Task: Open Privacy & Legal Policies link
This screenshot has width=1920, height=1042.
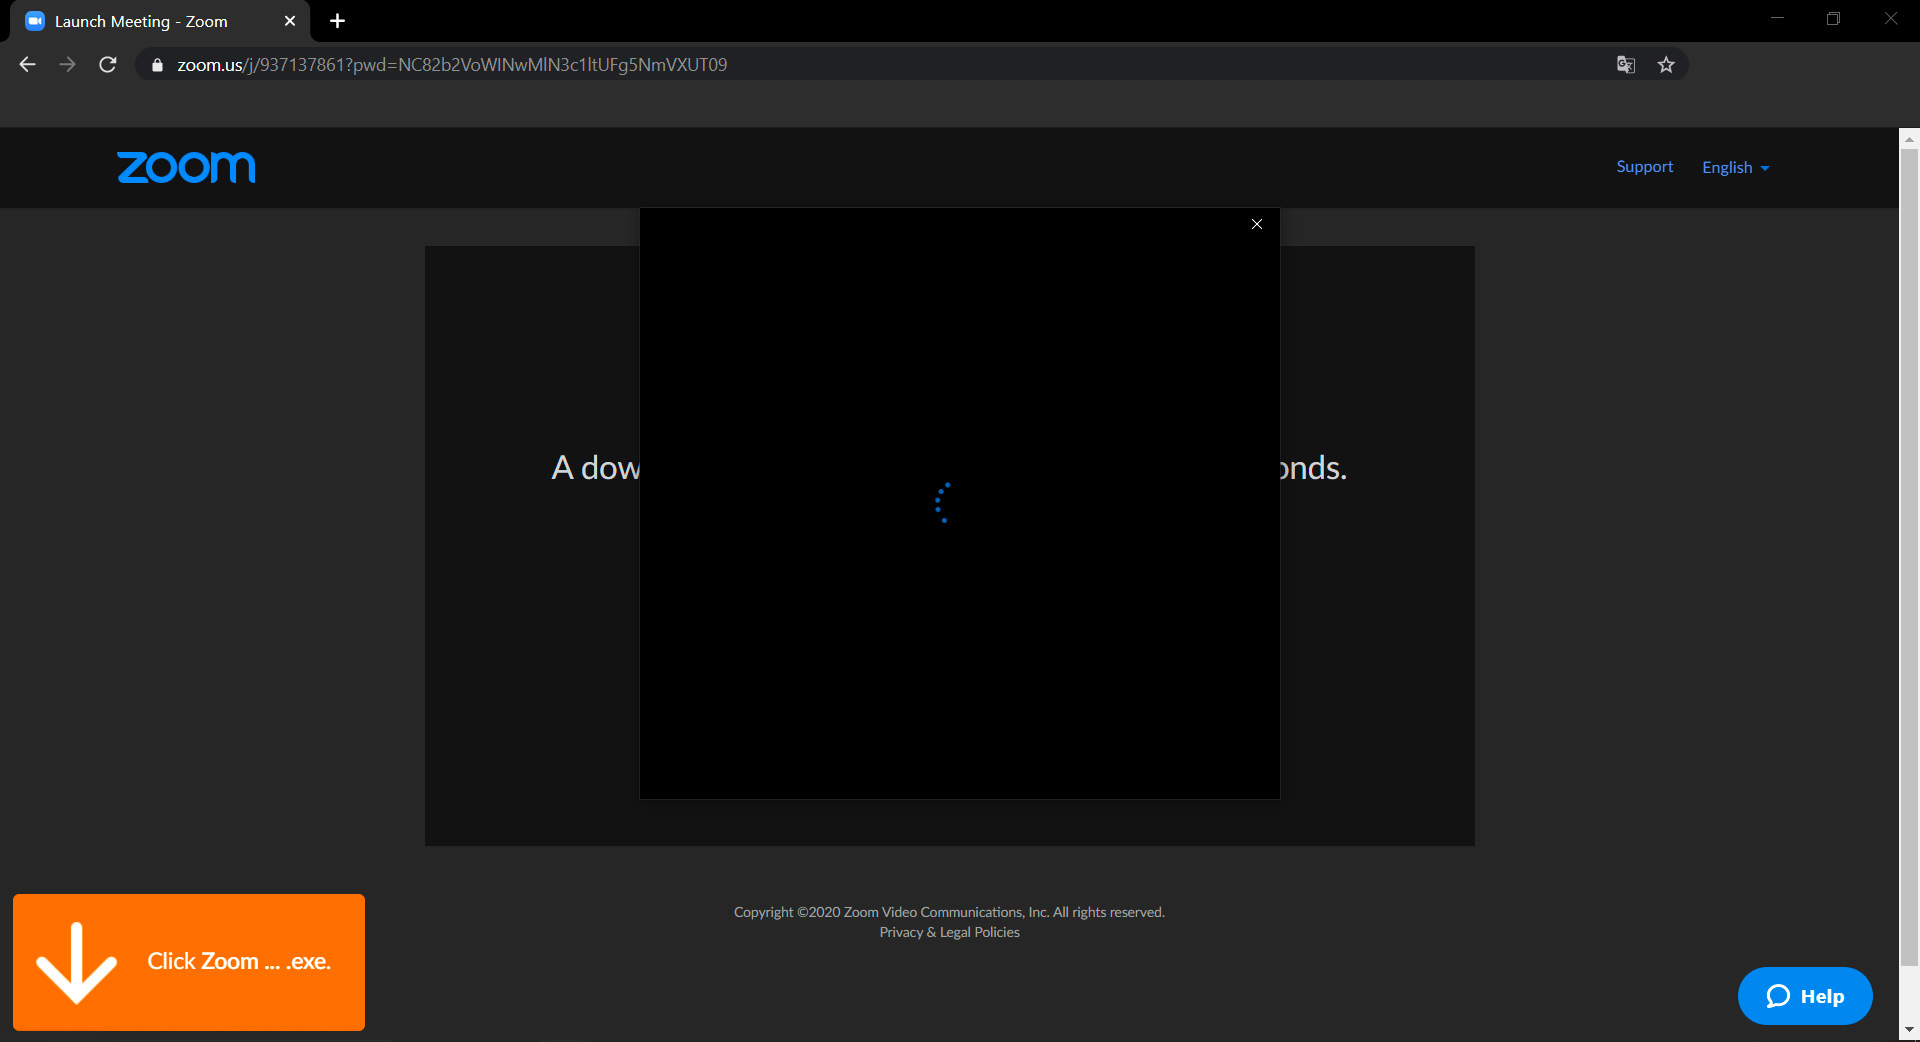Action: (x=949, y=932)
